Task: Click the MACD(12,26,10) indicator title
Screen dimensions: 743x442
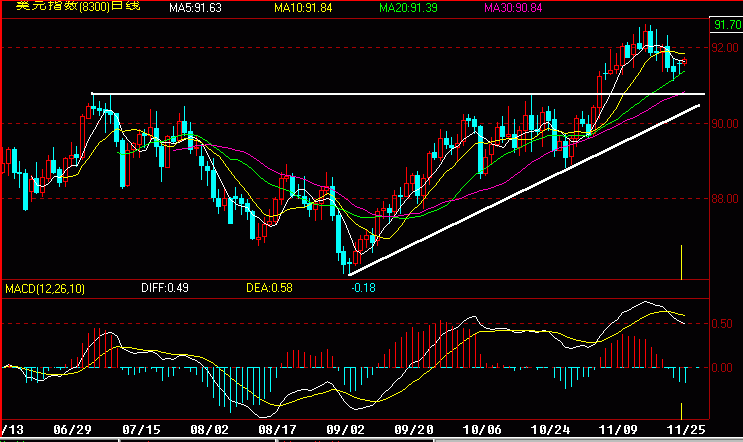Action: pyautogui.click(x=45, y=289)
